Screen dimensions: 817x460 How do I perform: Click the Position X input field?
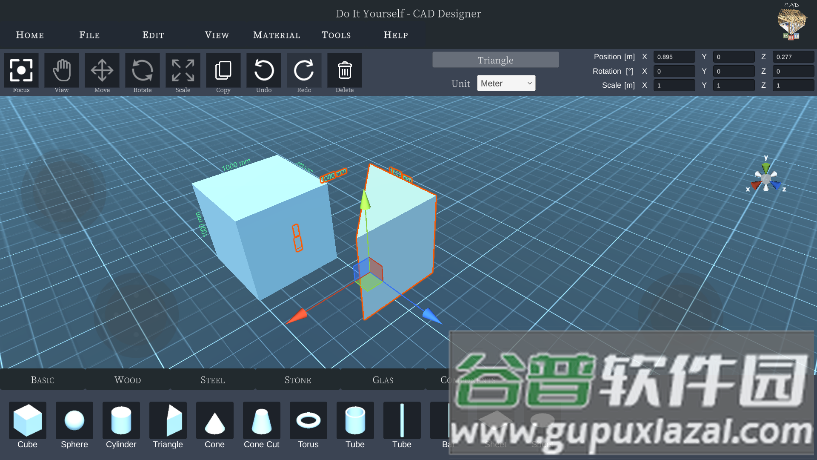[x=674, y=57]
